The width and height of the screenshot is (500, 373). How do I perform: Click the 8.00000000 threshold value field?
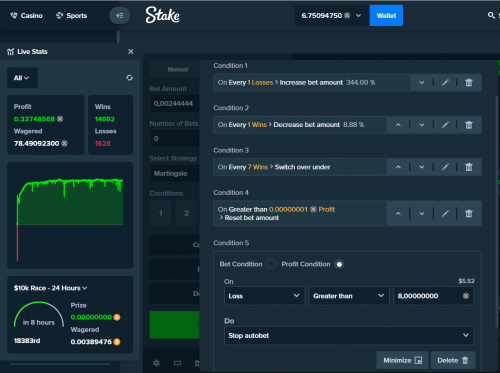coord(434,296)
